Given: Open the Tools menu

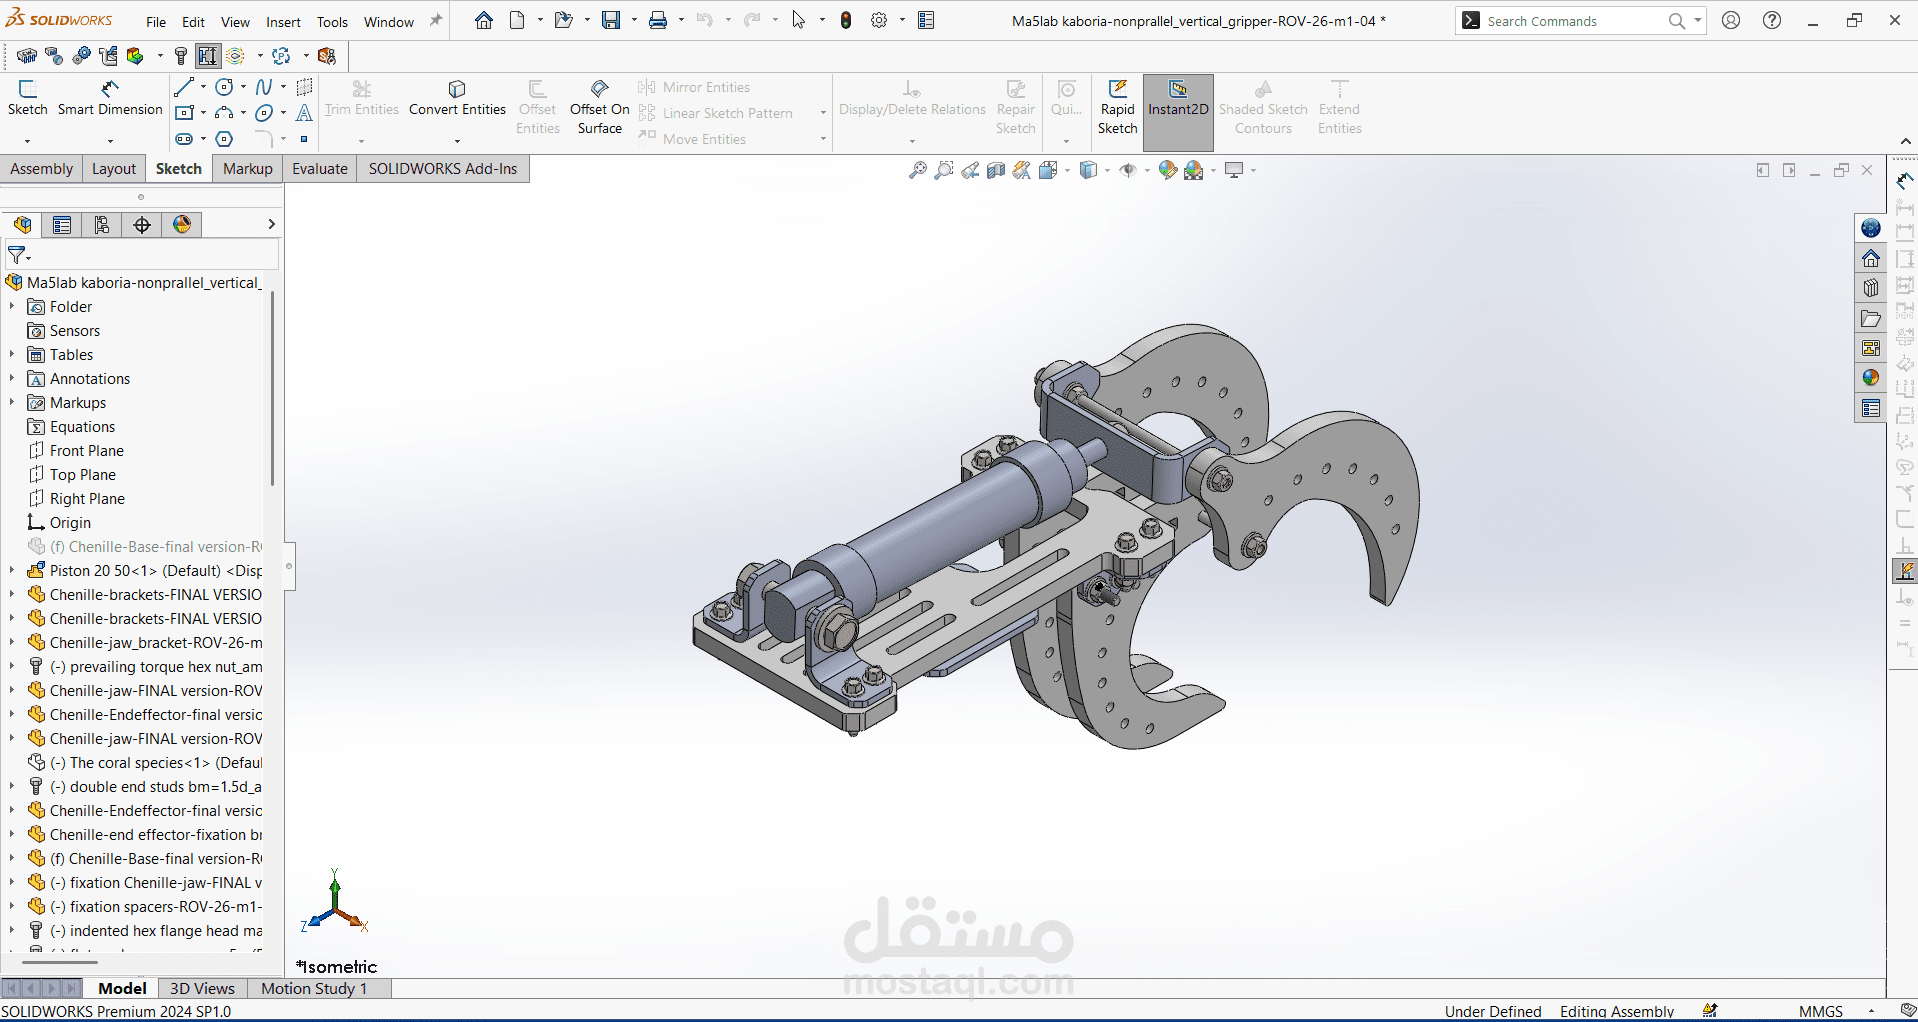Looking at the screenshot, I should point(332,22).
